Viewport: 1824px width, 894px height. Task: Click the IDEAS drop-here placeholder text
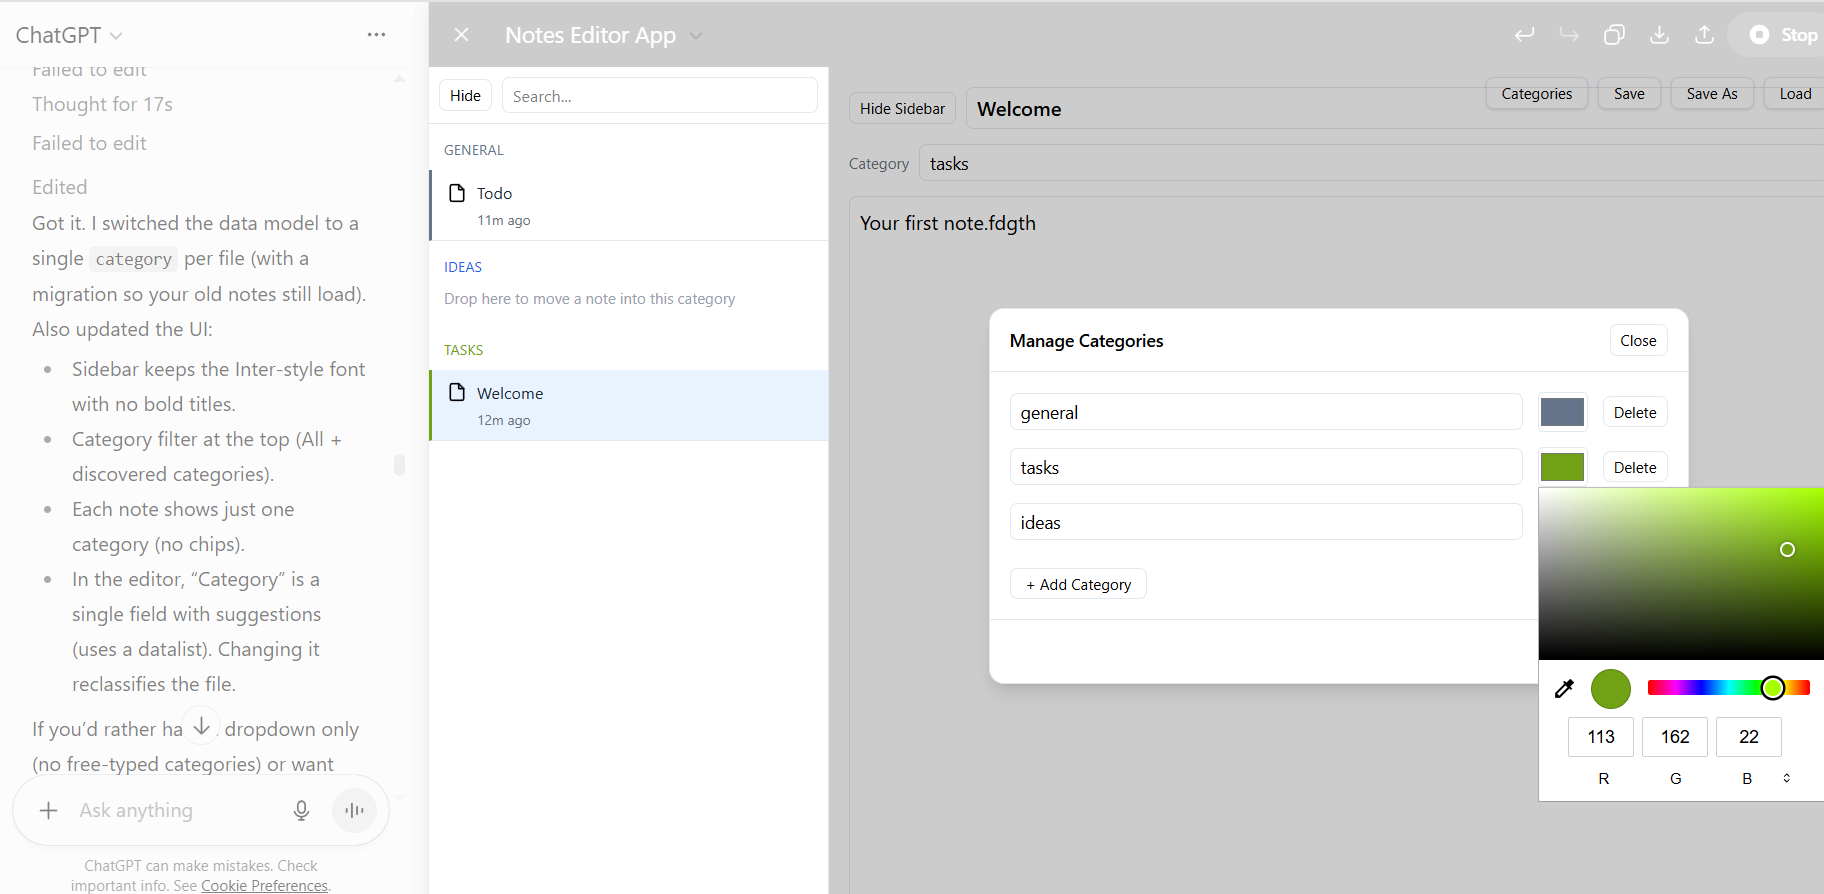pos(590,299)
